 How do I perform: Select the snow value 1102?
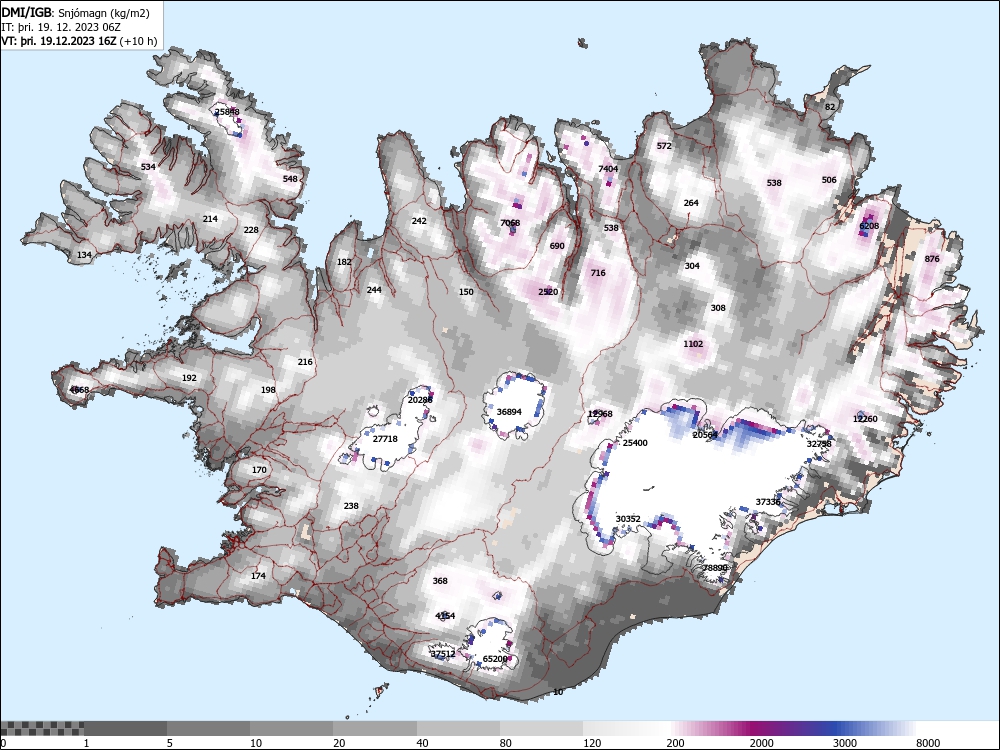[693, 344]
